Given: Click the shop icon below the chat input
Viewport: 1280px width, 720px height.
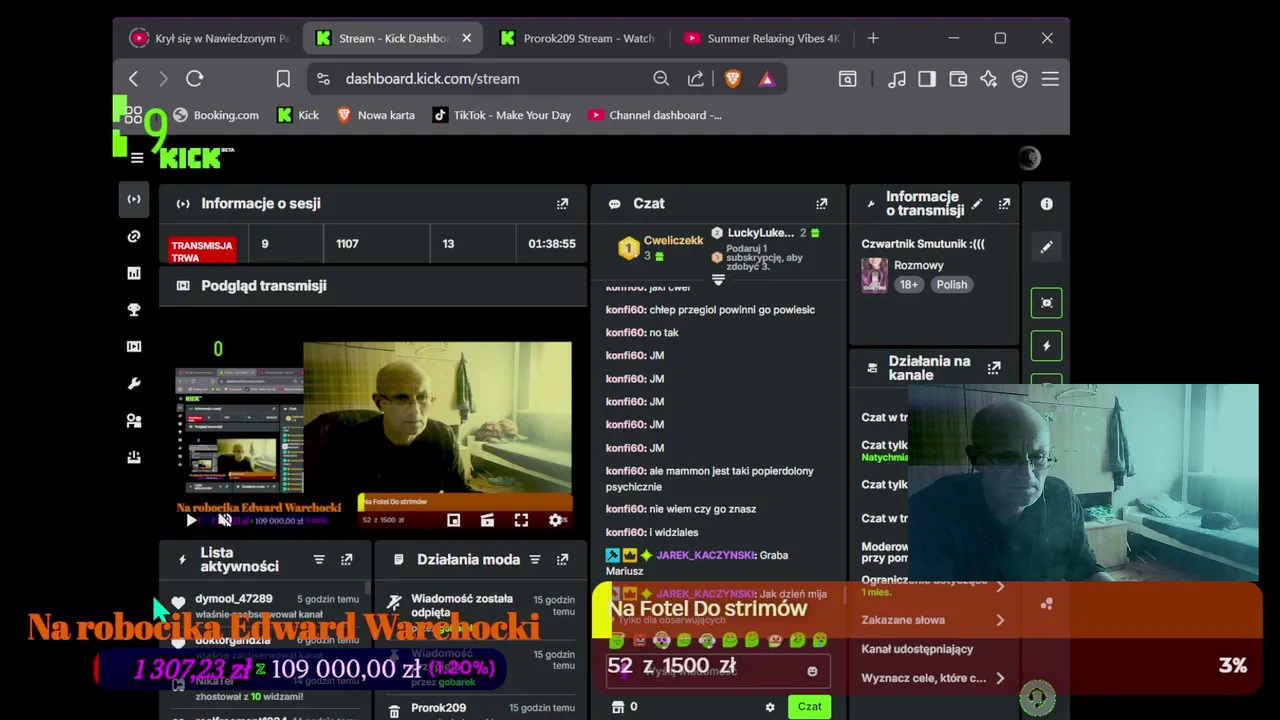Looking at the screenshot, I should (x=618, y=707).
